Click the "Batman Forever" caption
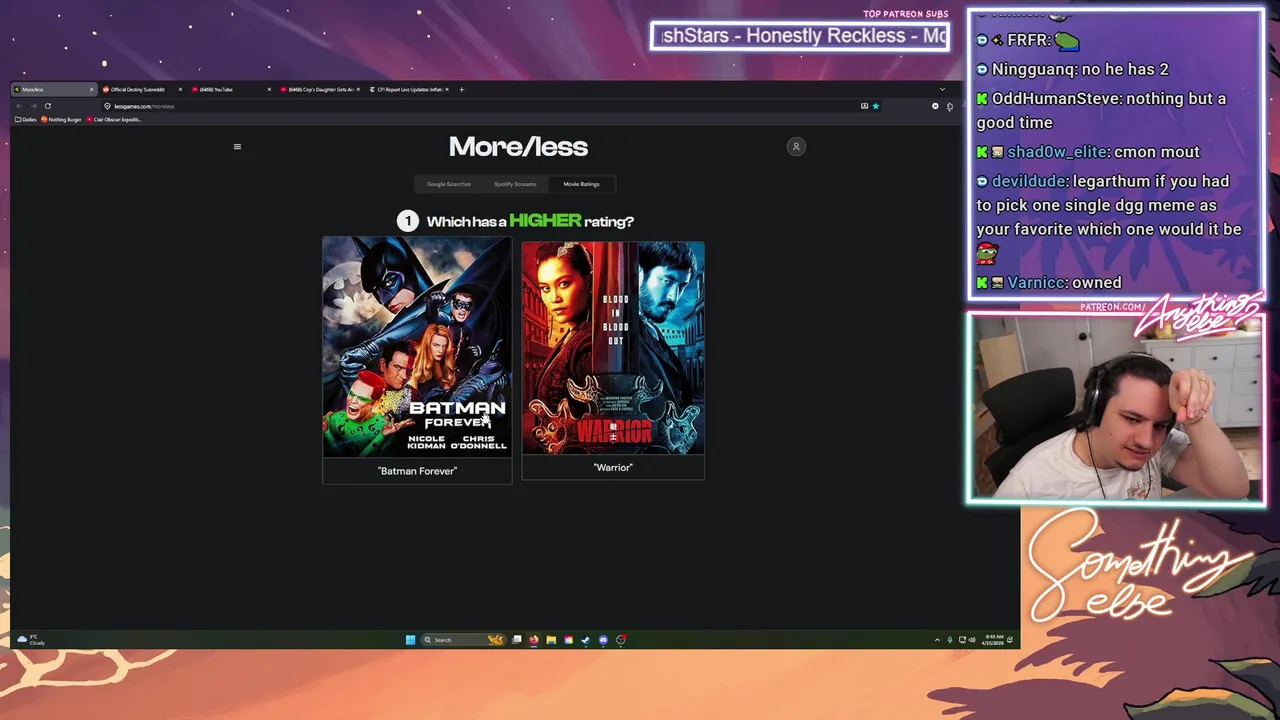 [x=417, y=471]
